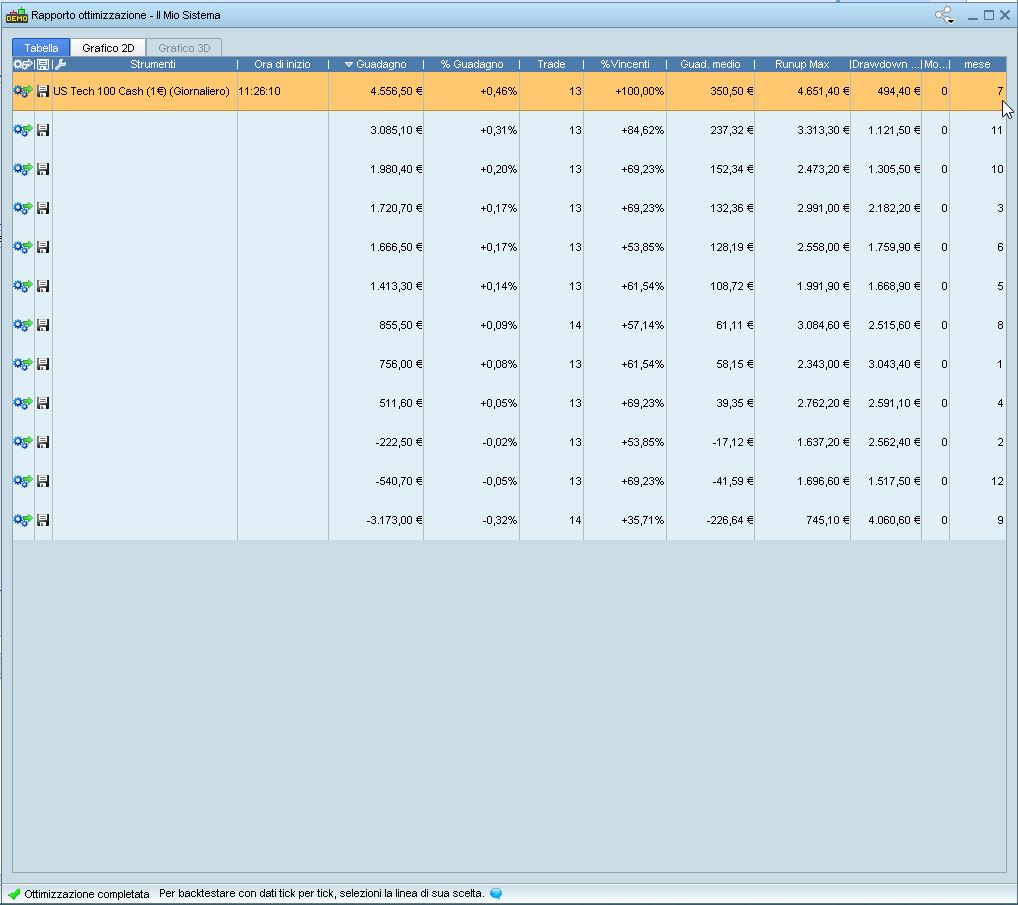Apply parameters icon in the 511,60 € row
This screenshot has width=1018, height=905.
23,403
